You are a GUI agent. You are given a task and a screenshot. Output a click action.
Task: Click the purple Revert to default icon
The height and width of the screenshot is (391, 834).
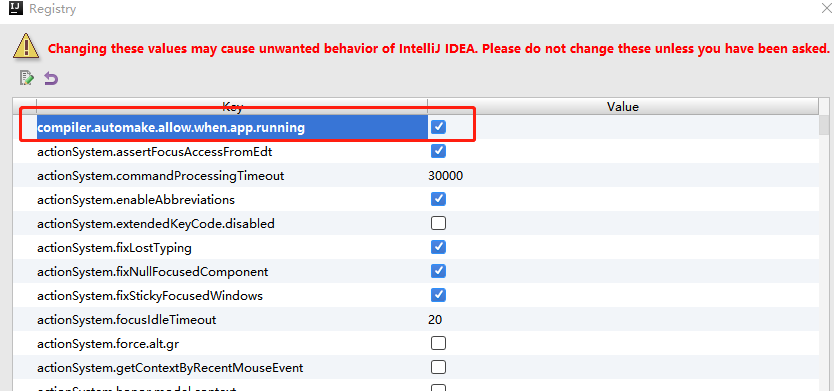[51, 78]
